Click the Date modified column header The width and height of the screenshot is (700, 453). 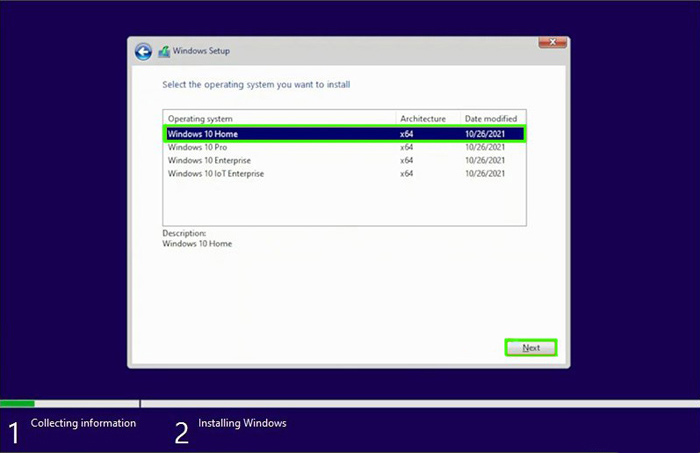[x=493, y=119]
